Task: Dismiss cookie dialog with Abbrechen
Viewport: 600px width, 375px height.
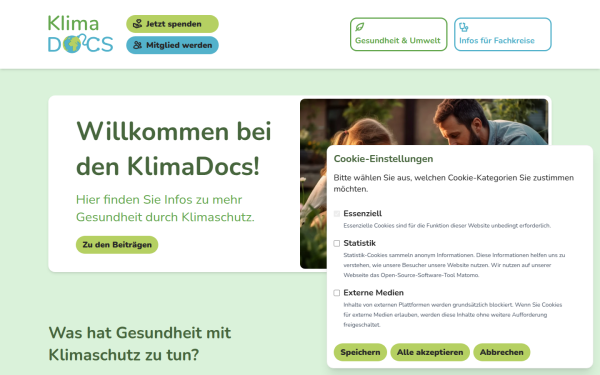Action: pos(502,352)
